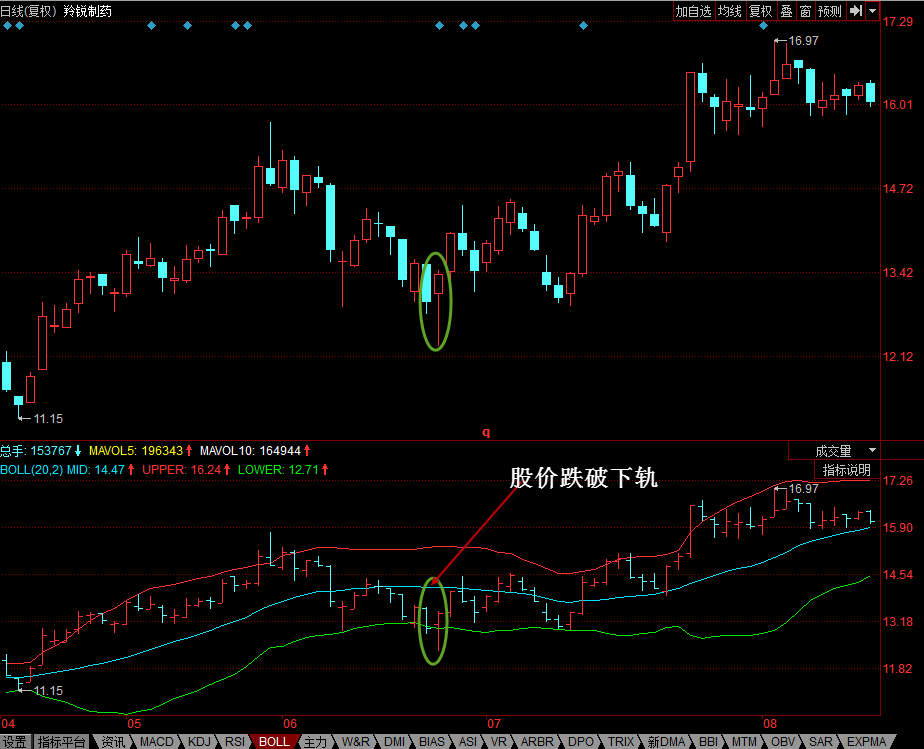The width and height of the screenshot is (924, 749).
Task: Open the 指标平台 indicator platform tab
Action: coord(61,741)
